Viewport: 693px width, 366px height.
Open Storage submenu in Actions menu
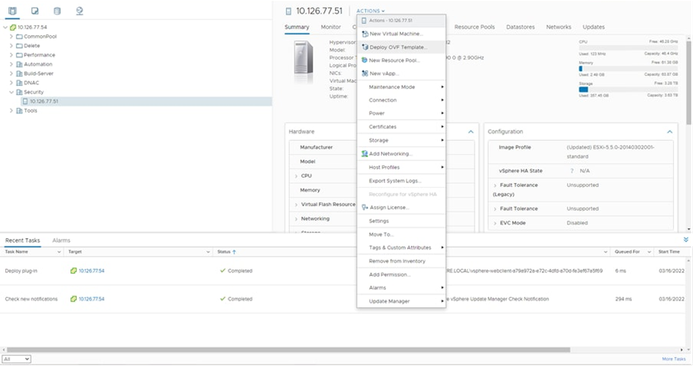tap(401, 141)
